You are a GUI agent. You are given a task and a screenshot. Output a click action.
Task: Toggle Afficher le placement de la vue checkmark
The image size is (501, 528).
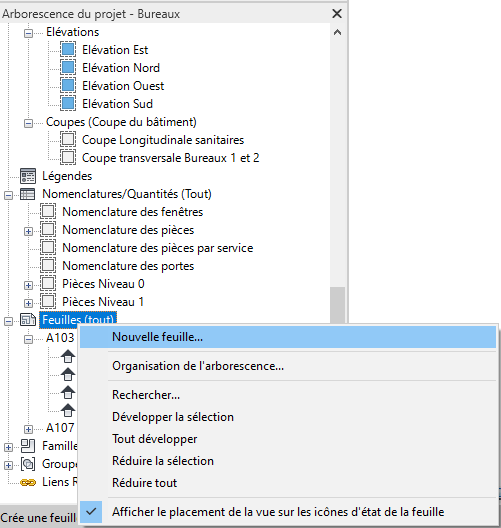tap(91, 512)
